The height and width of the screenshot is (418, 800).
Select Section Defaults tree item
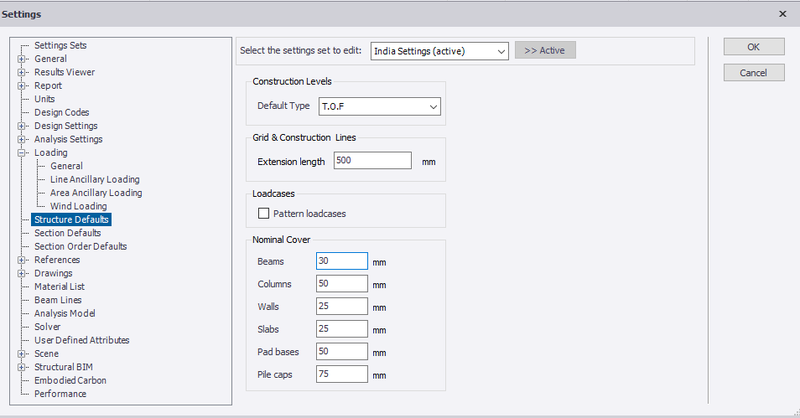(67, 233)
